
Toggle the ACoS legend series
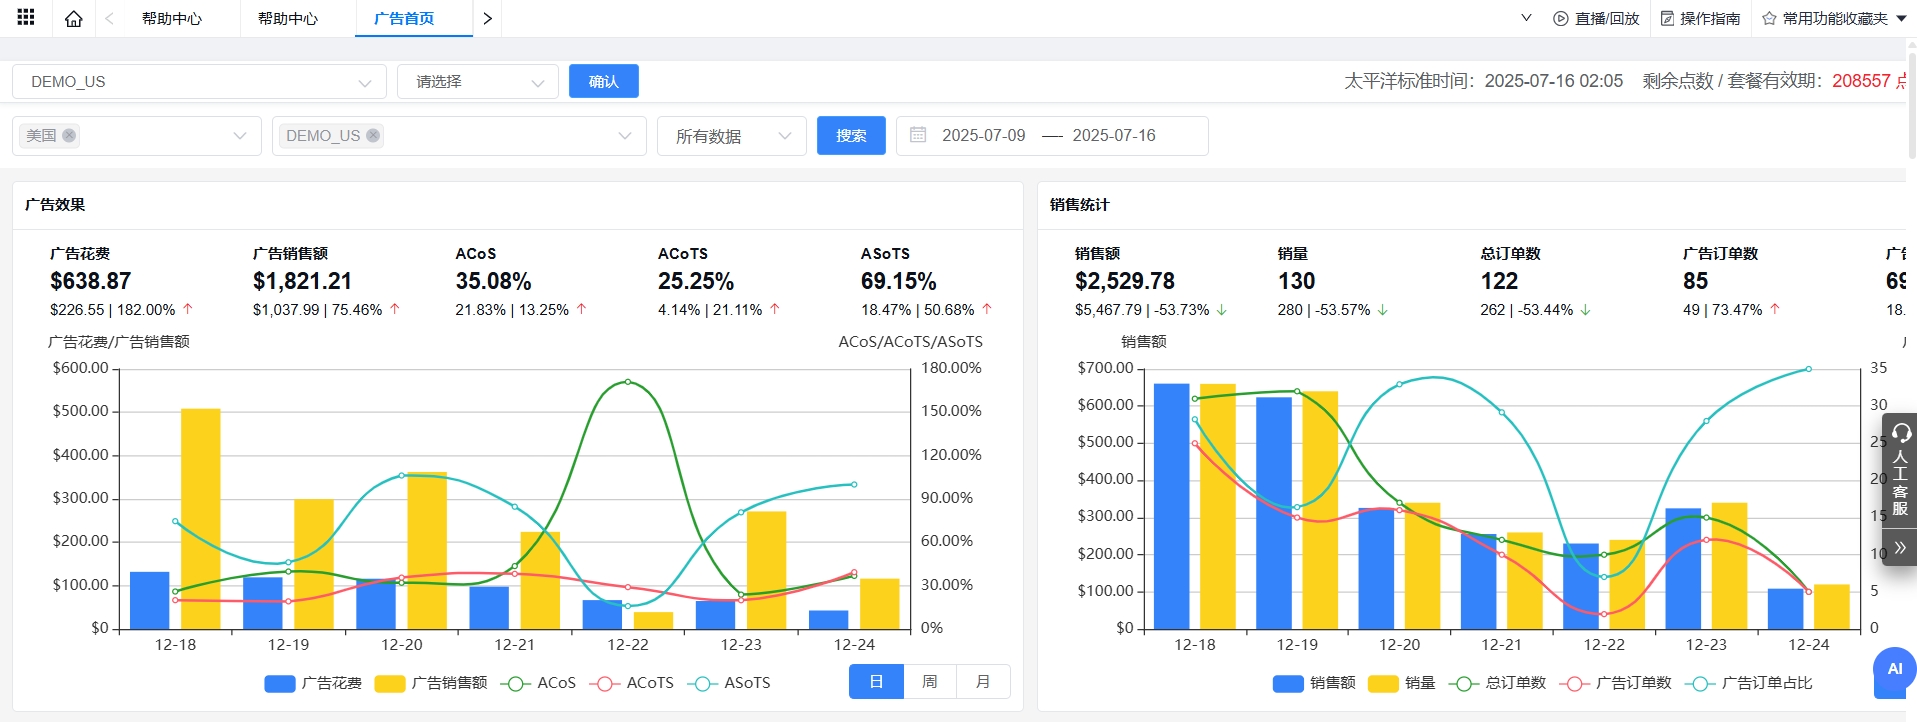point(538,683)
